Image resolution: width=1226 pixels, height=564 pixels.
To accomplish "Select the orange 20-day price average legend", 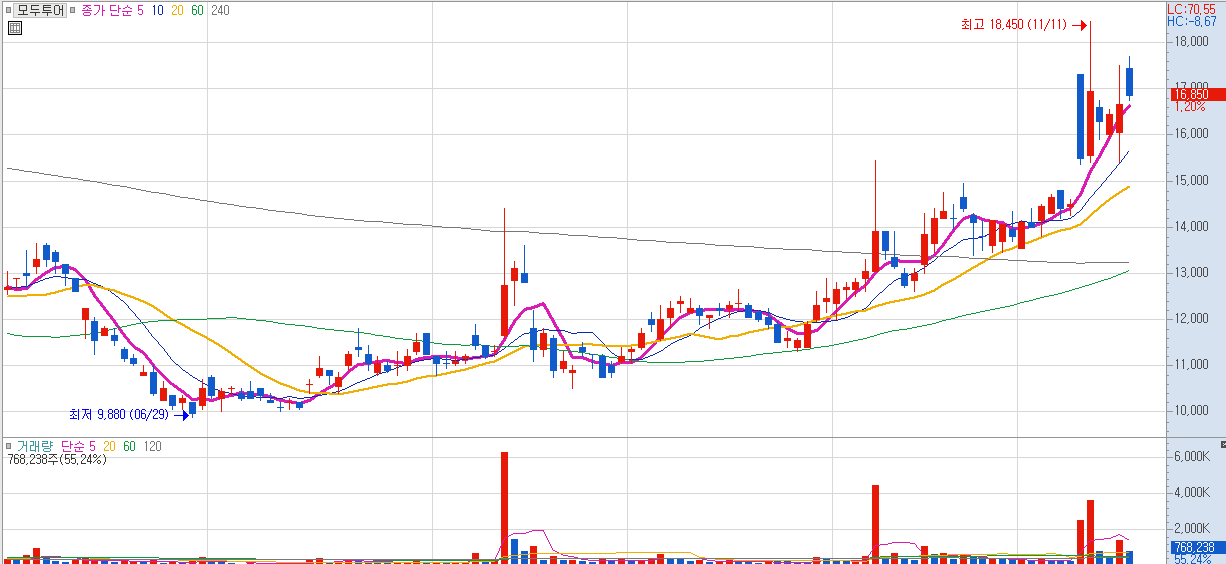I will click(178, 11).
